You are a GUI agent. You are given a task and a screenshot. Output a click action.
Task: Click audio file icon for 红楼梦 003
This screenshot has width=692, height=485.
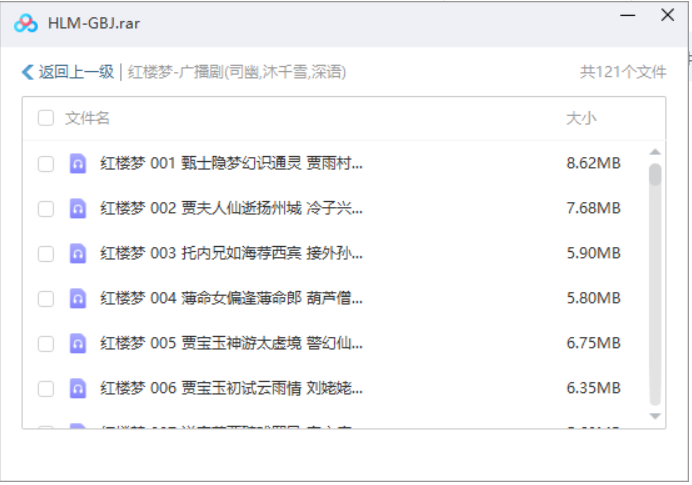(77, 254)
